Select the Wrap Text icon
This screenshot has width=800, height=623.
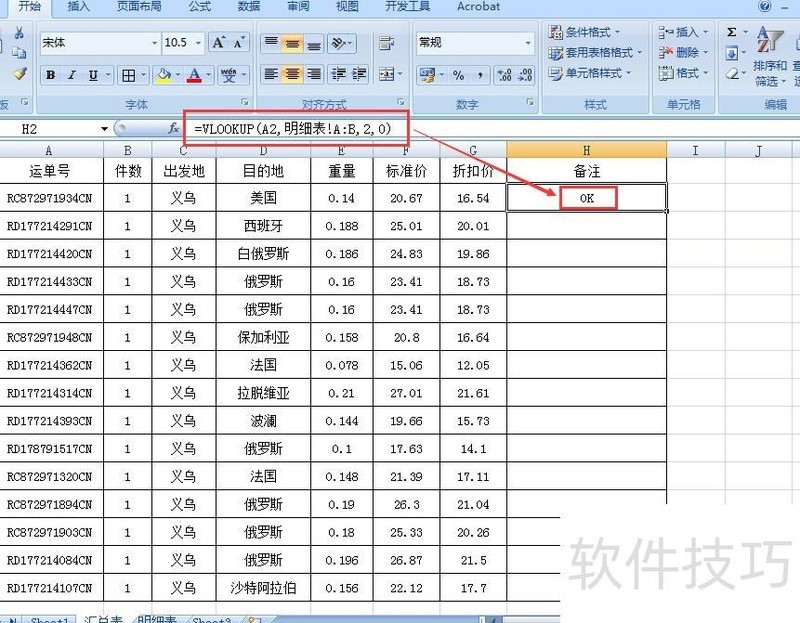click(387, 42)
